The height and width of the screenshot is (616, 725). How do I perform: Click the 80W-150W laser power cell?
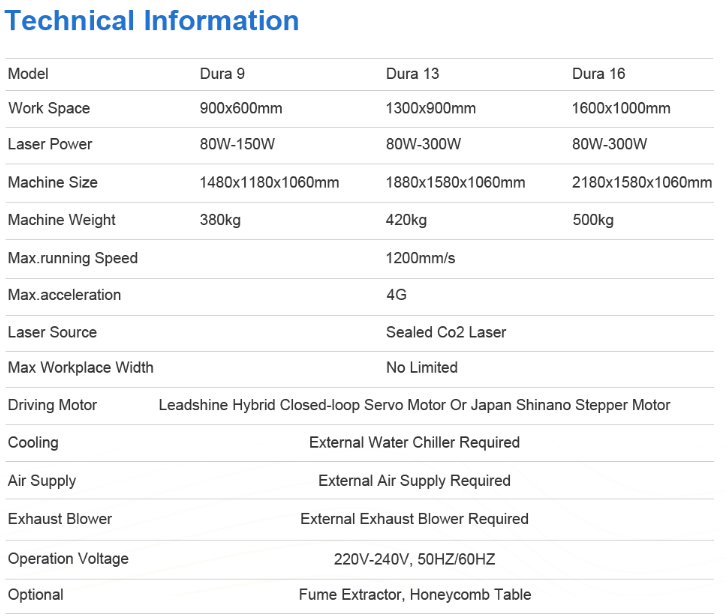pos(237,144)
